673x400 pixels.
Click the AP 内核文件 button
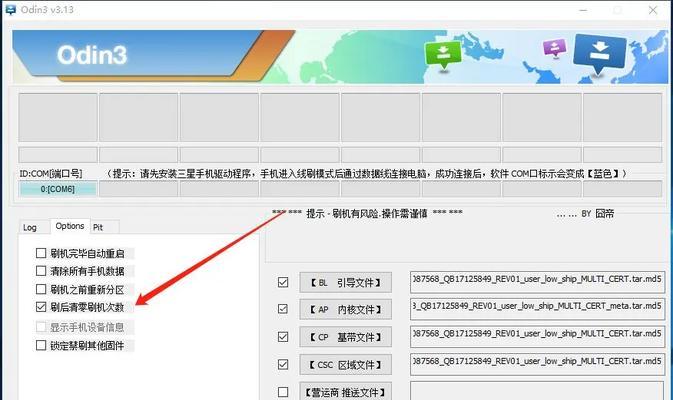pos(346,309)
